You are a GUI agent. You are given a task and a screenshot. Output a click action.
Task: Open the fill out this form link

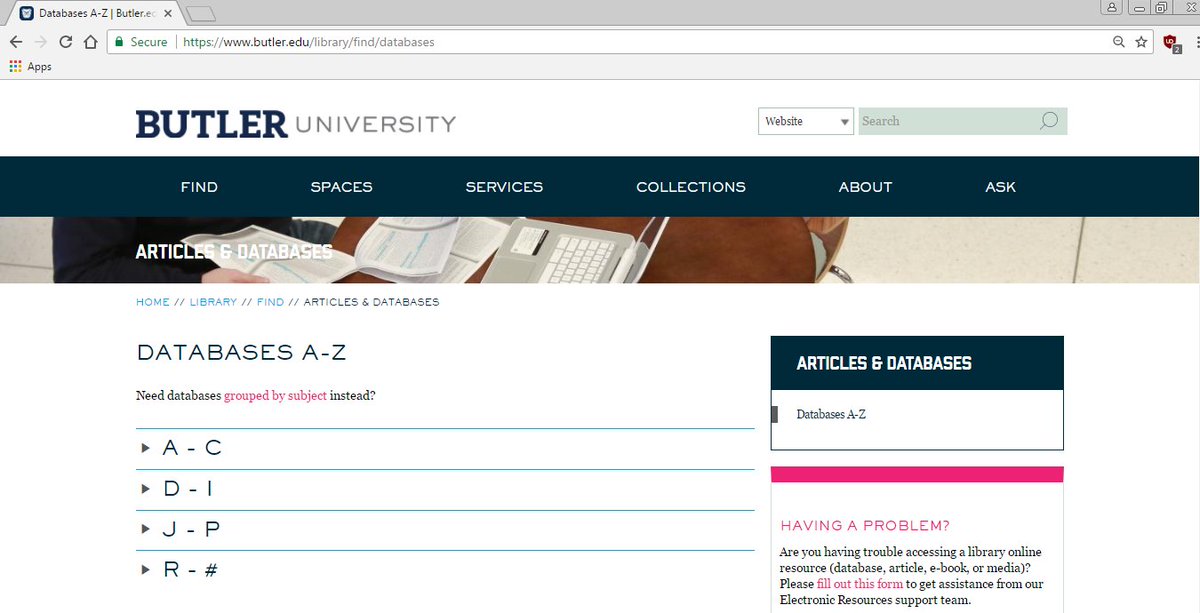(x=860, y=584)
